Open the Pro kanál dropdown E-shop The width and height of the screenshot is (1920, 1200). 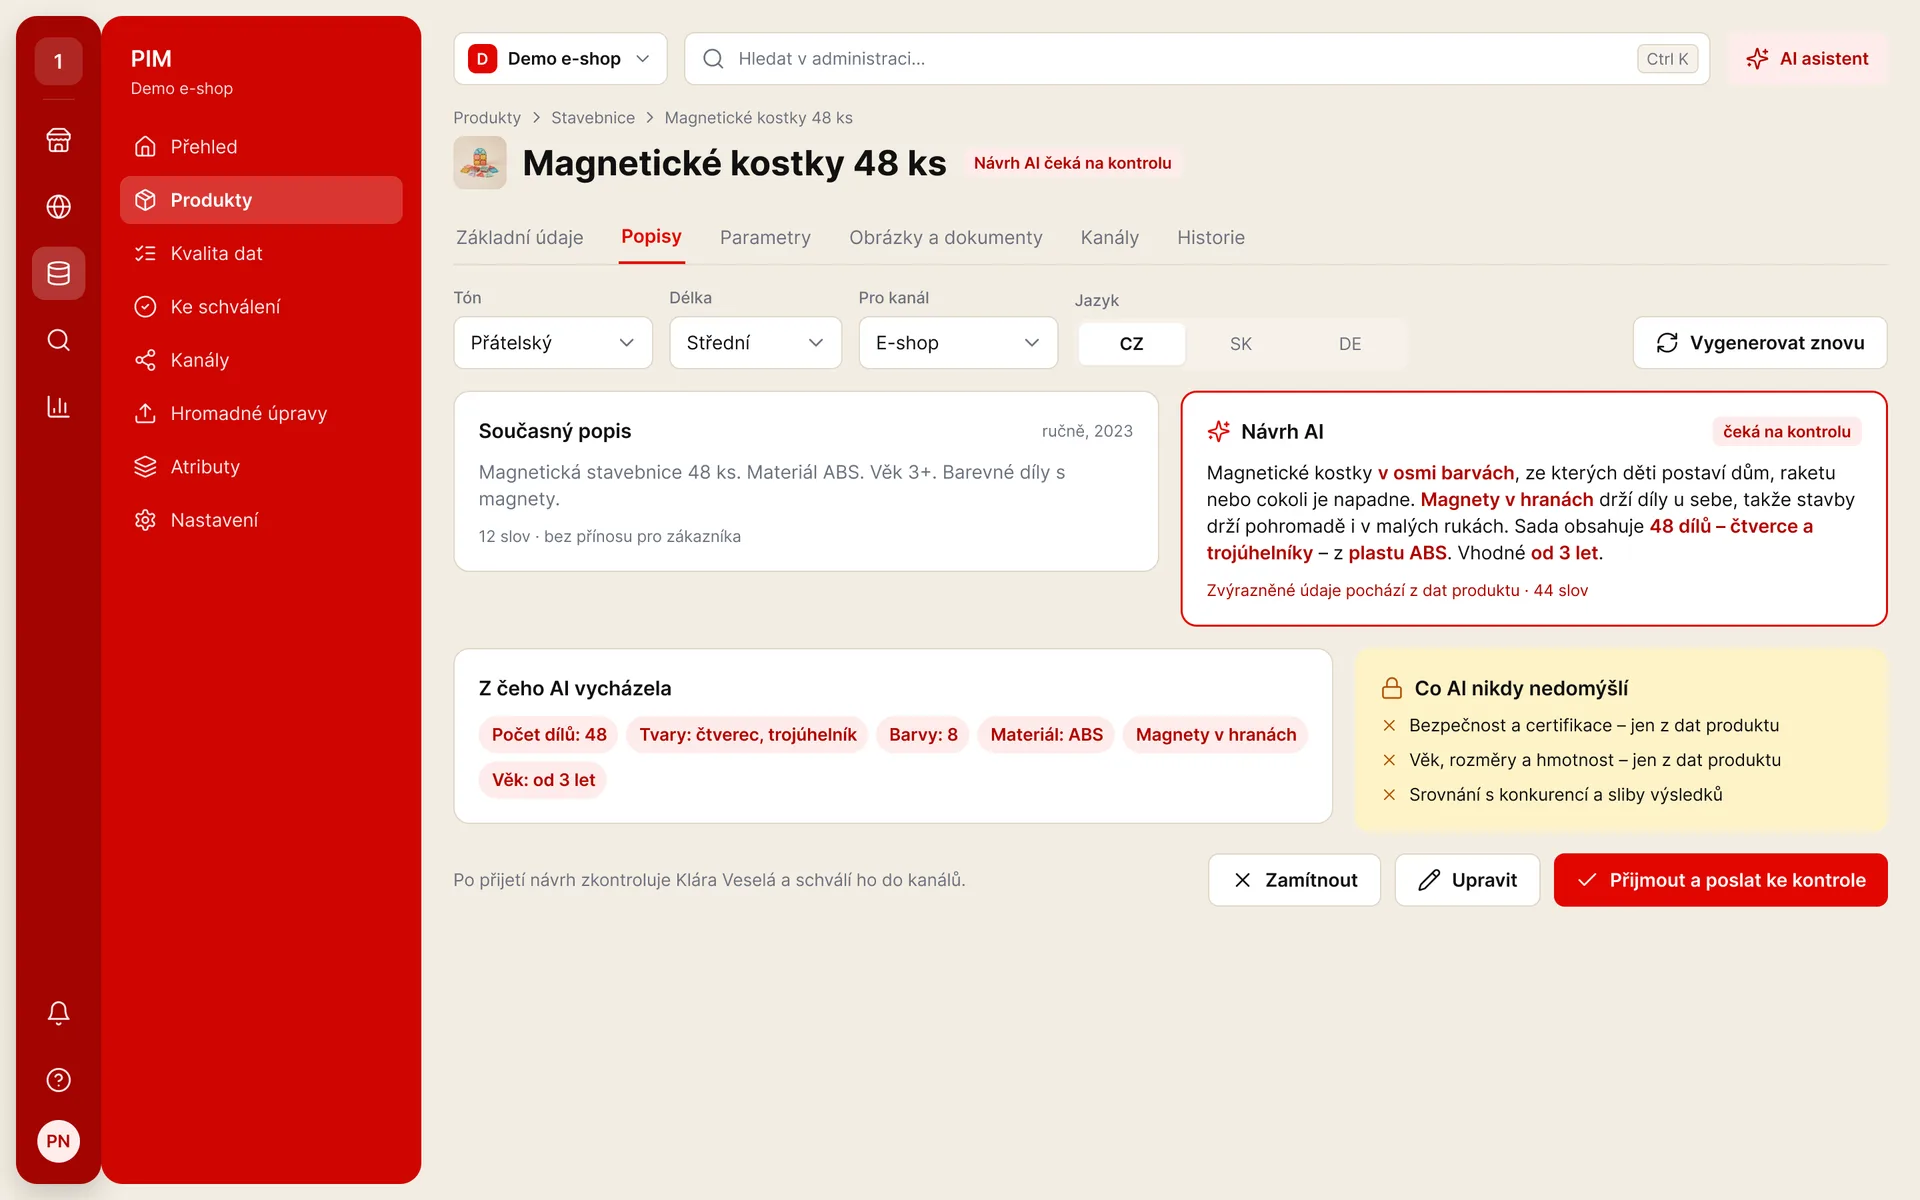(x=958, y=343)
